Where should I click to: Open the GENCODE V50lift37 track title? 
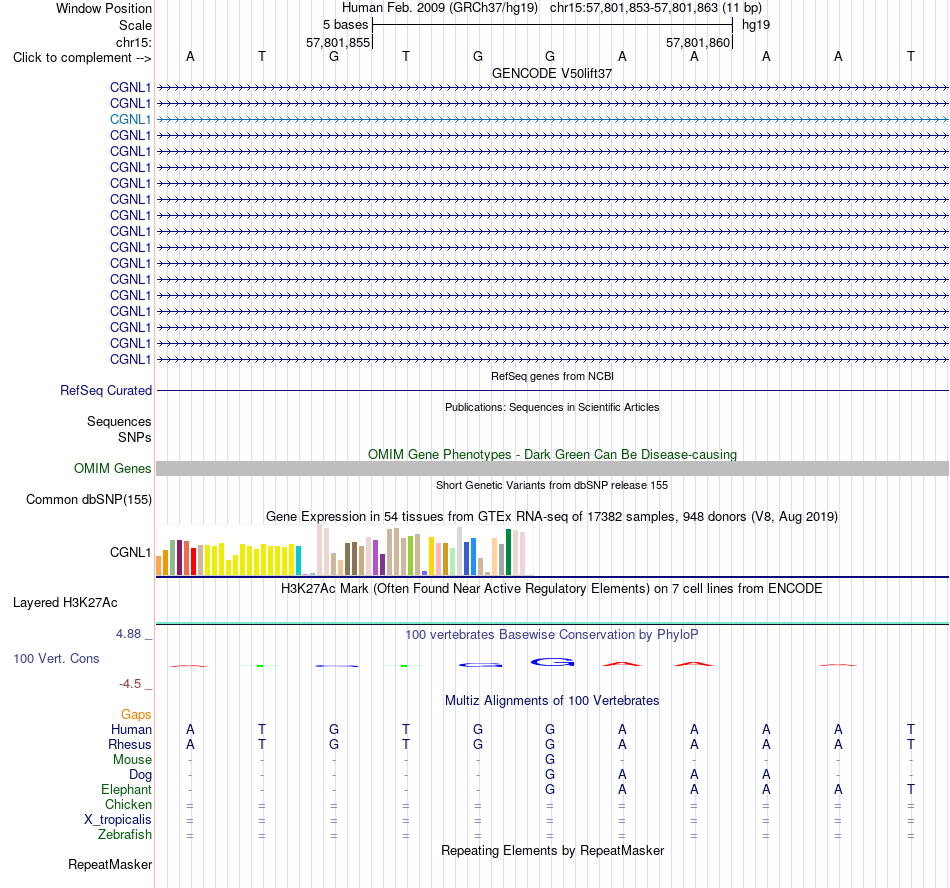pos(552,73)
